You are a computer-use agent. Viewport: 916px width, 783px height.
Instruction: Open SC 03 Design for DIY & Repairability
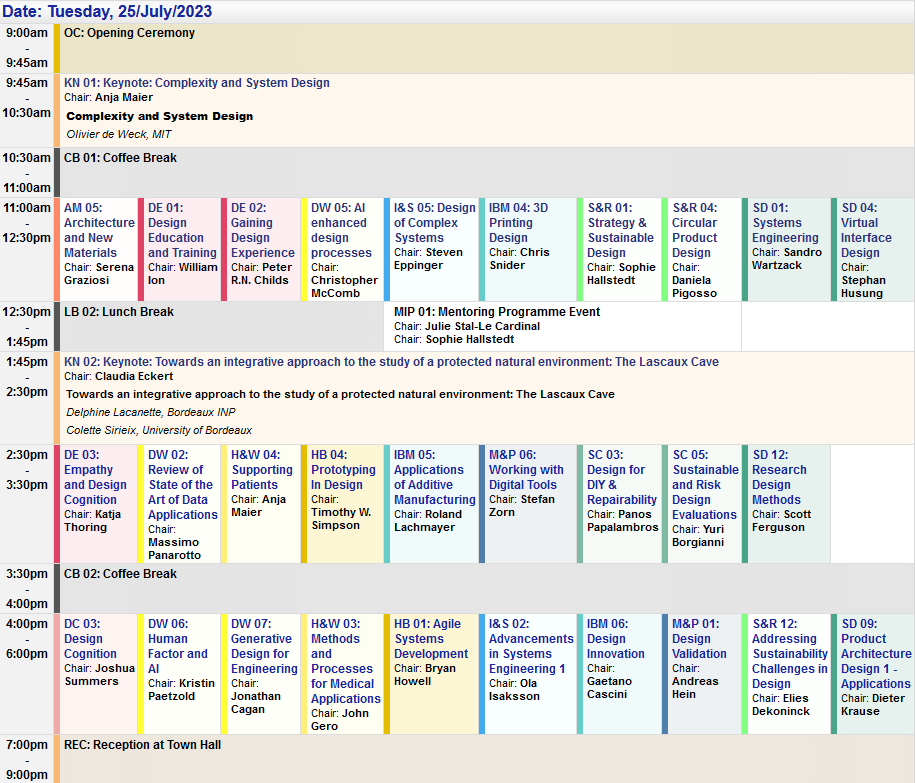tap(622, 477)
